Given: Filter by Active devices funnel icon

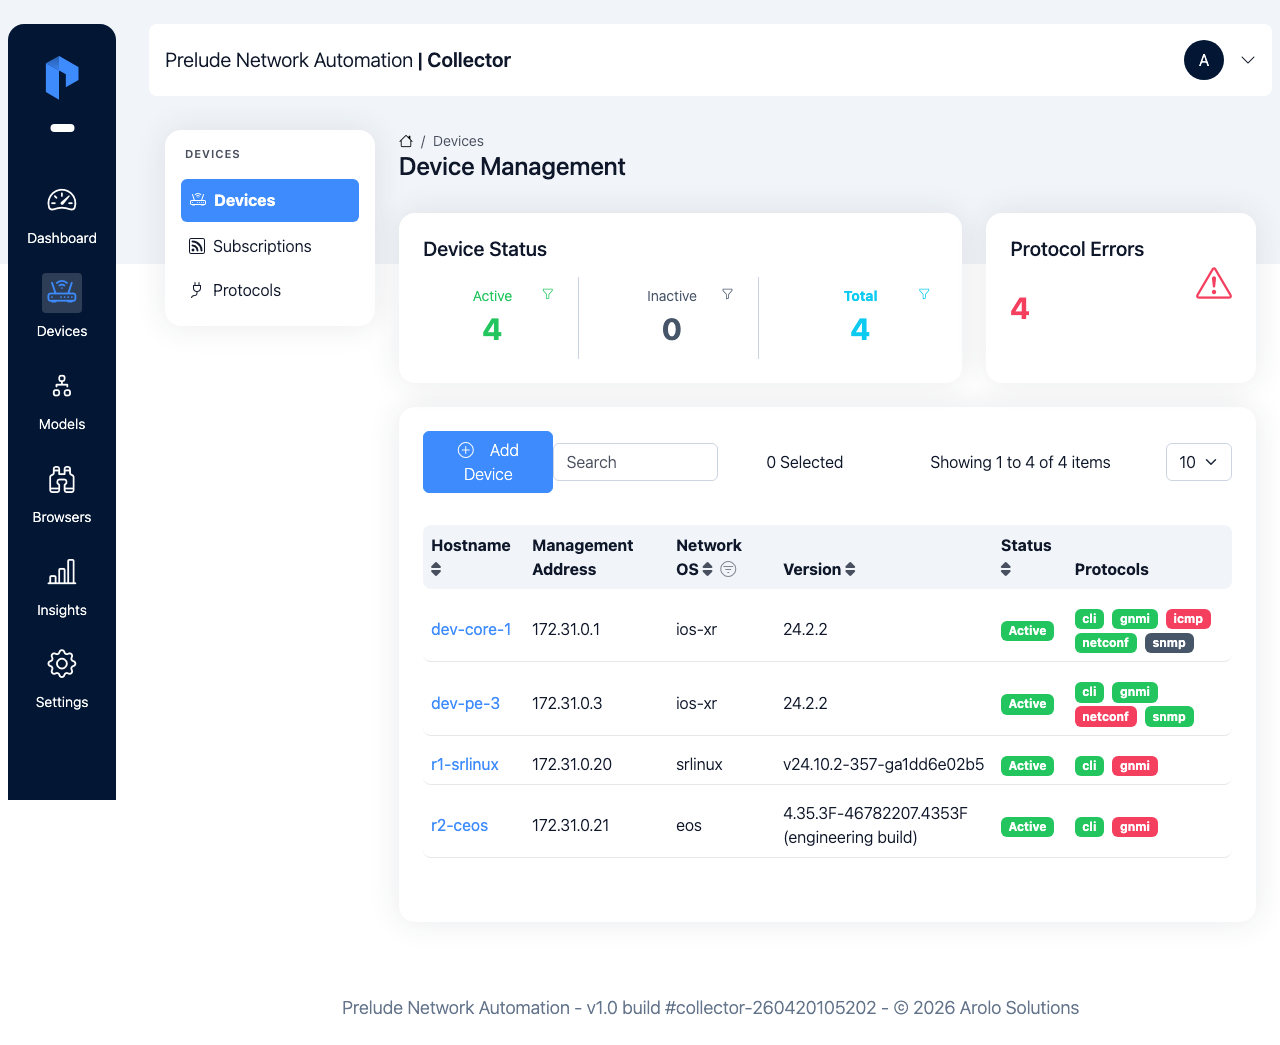Looking at the screenshot, I should coord(548,294).
